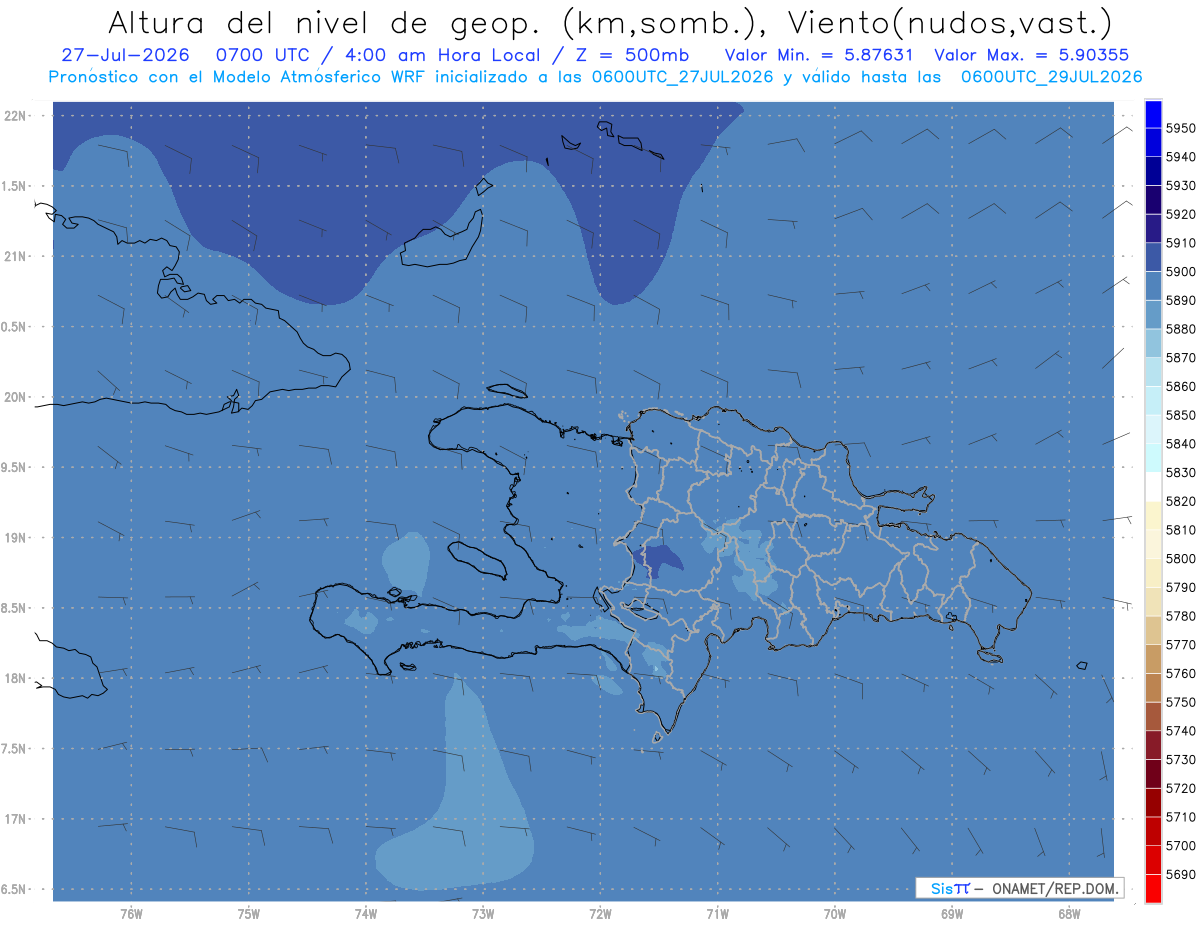
Task: Click the 71W longitude label
Action: click(x=717, y=914)
